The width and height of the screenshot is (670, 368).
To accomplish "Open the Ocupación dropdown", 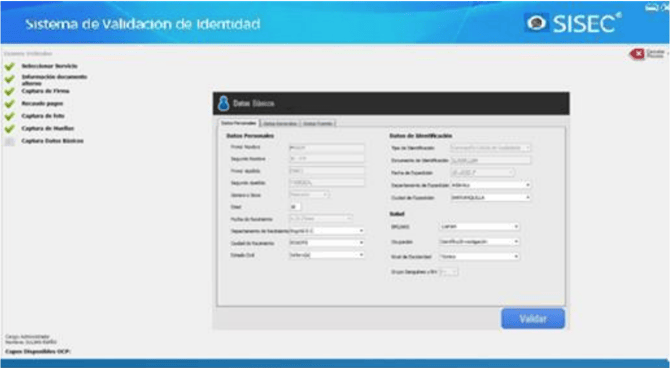I will pyautogui.click(x=479, y=242).
